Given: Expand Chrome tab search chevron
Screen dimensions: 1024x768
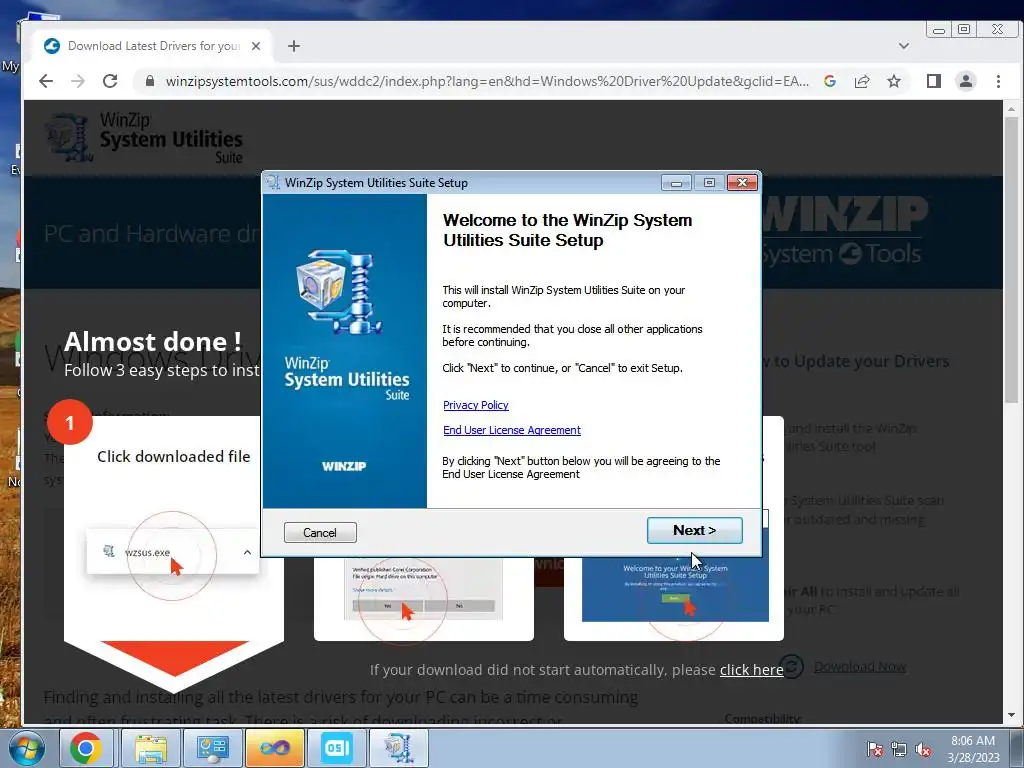Looking at the screenshot, I should pyautogui.click(x=904, y=46).
